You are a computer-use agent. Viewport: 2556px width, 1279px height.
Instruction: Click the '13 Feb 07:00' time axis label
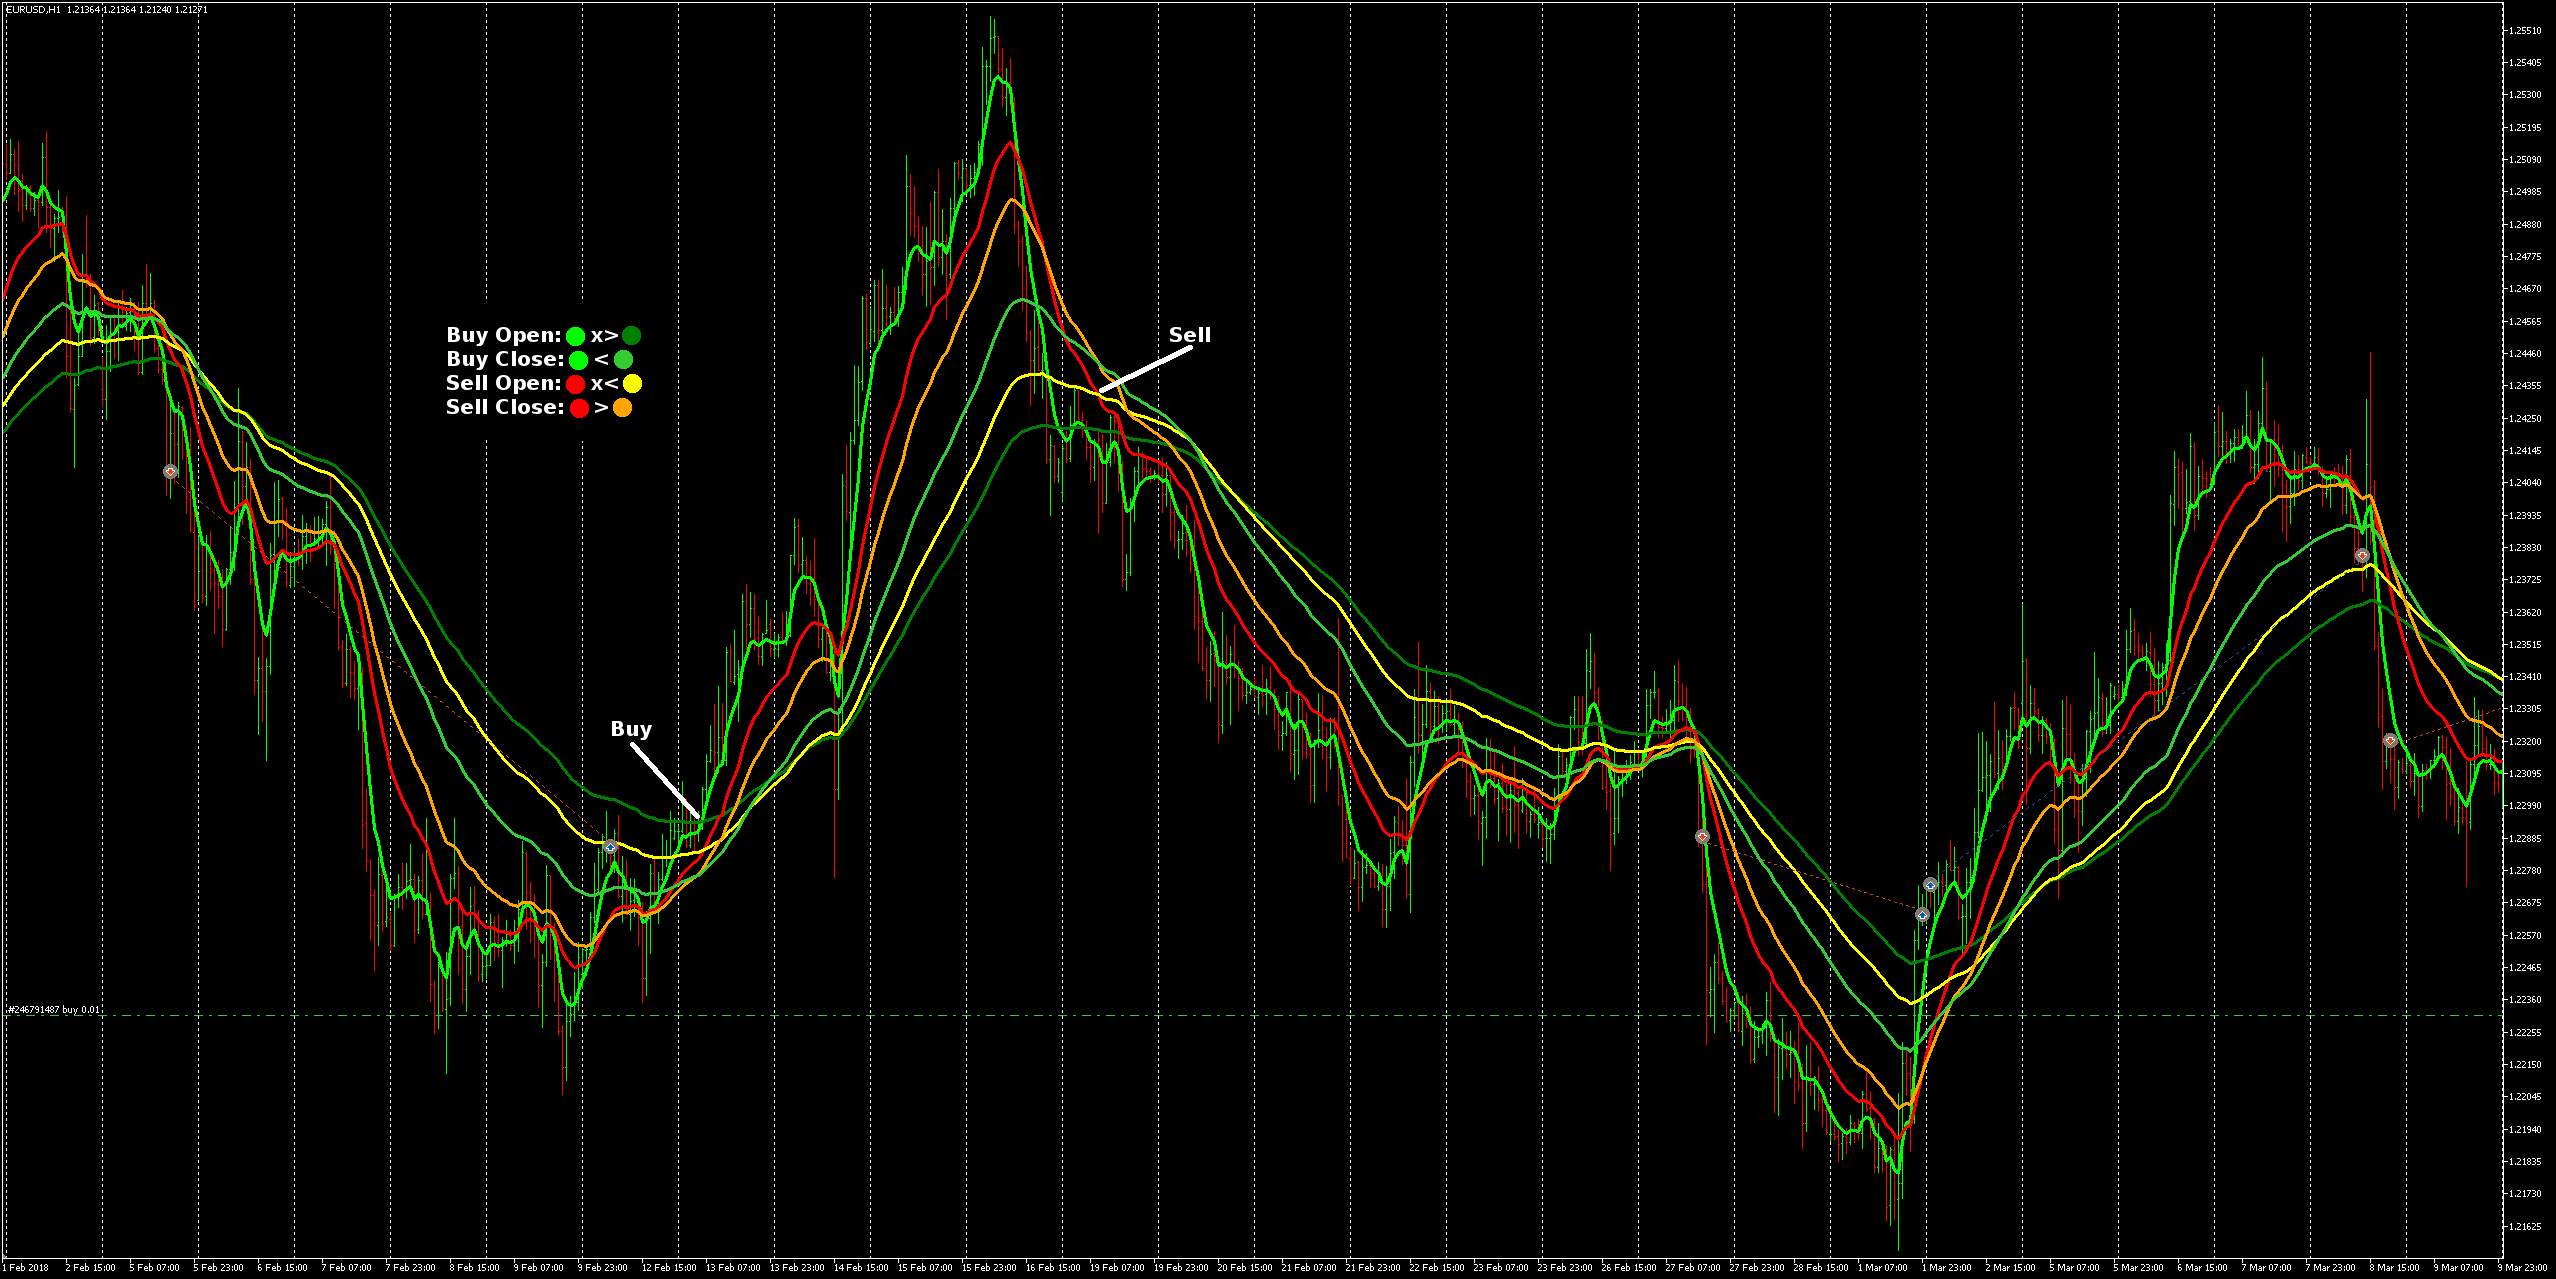click(733, 1268)
